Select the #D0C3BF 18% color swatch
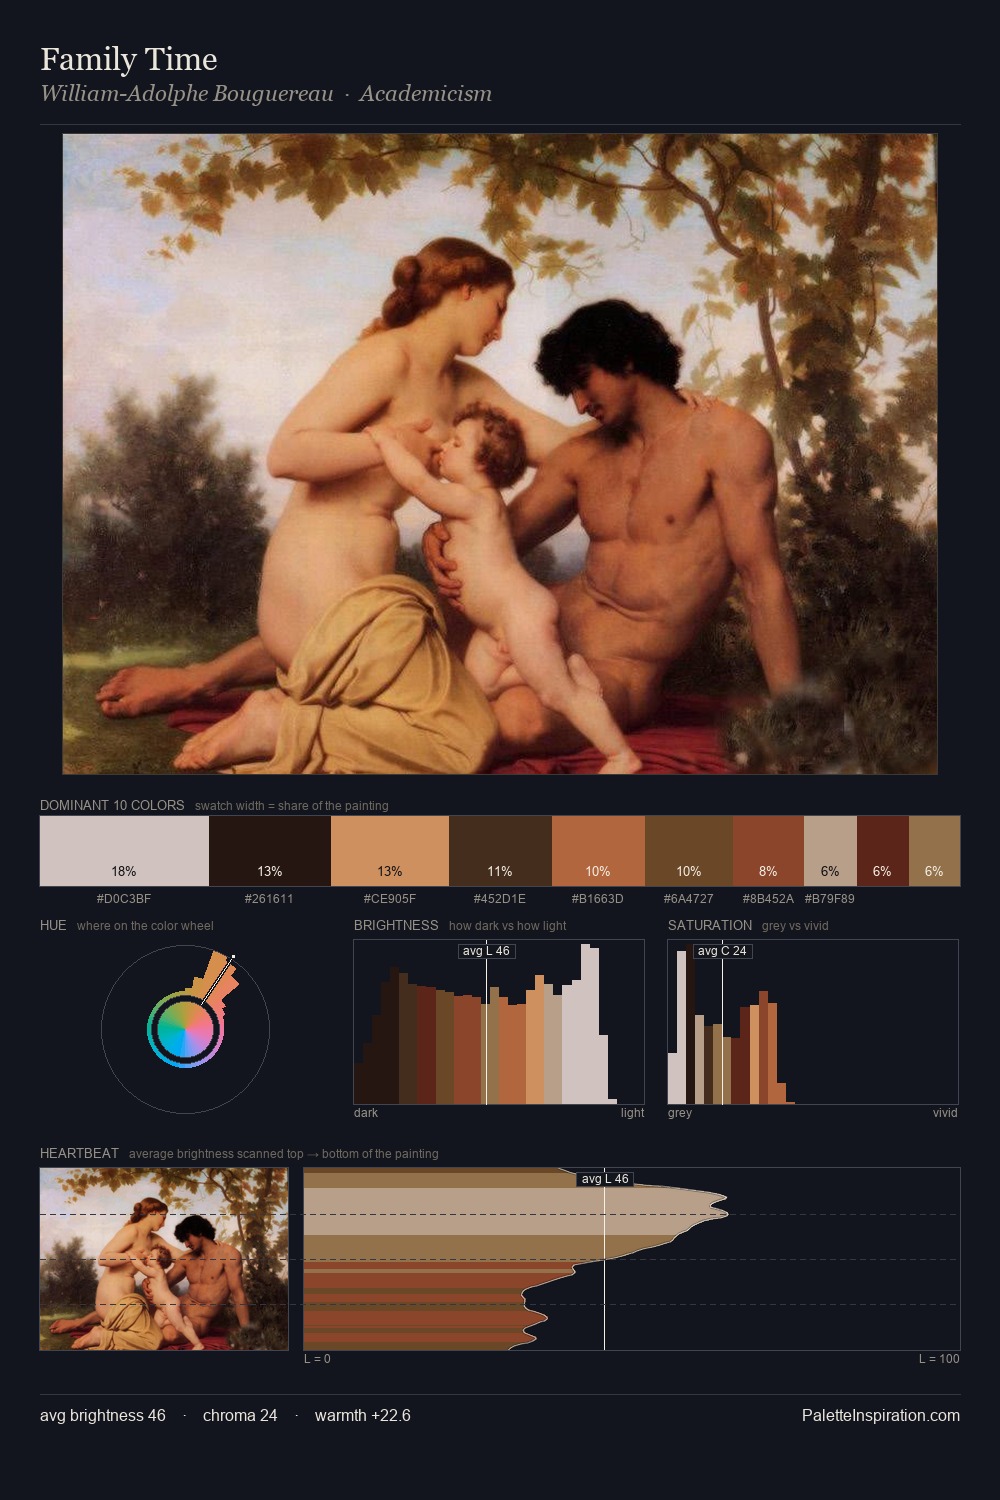 coord(124,851)
